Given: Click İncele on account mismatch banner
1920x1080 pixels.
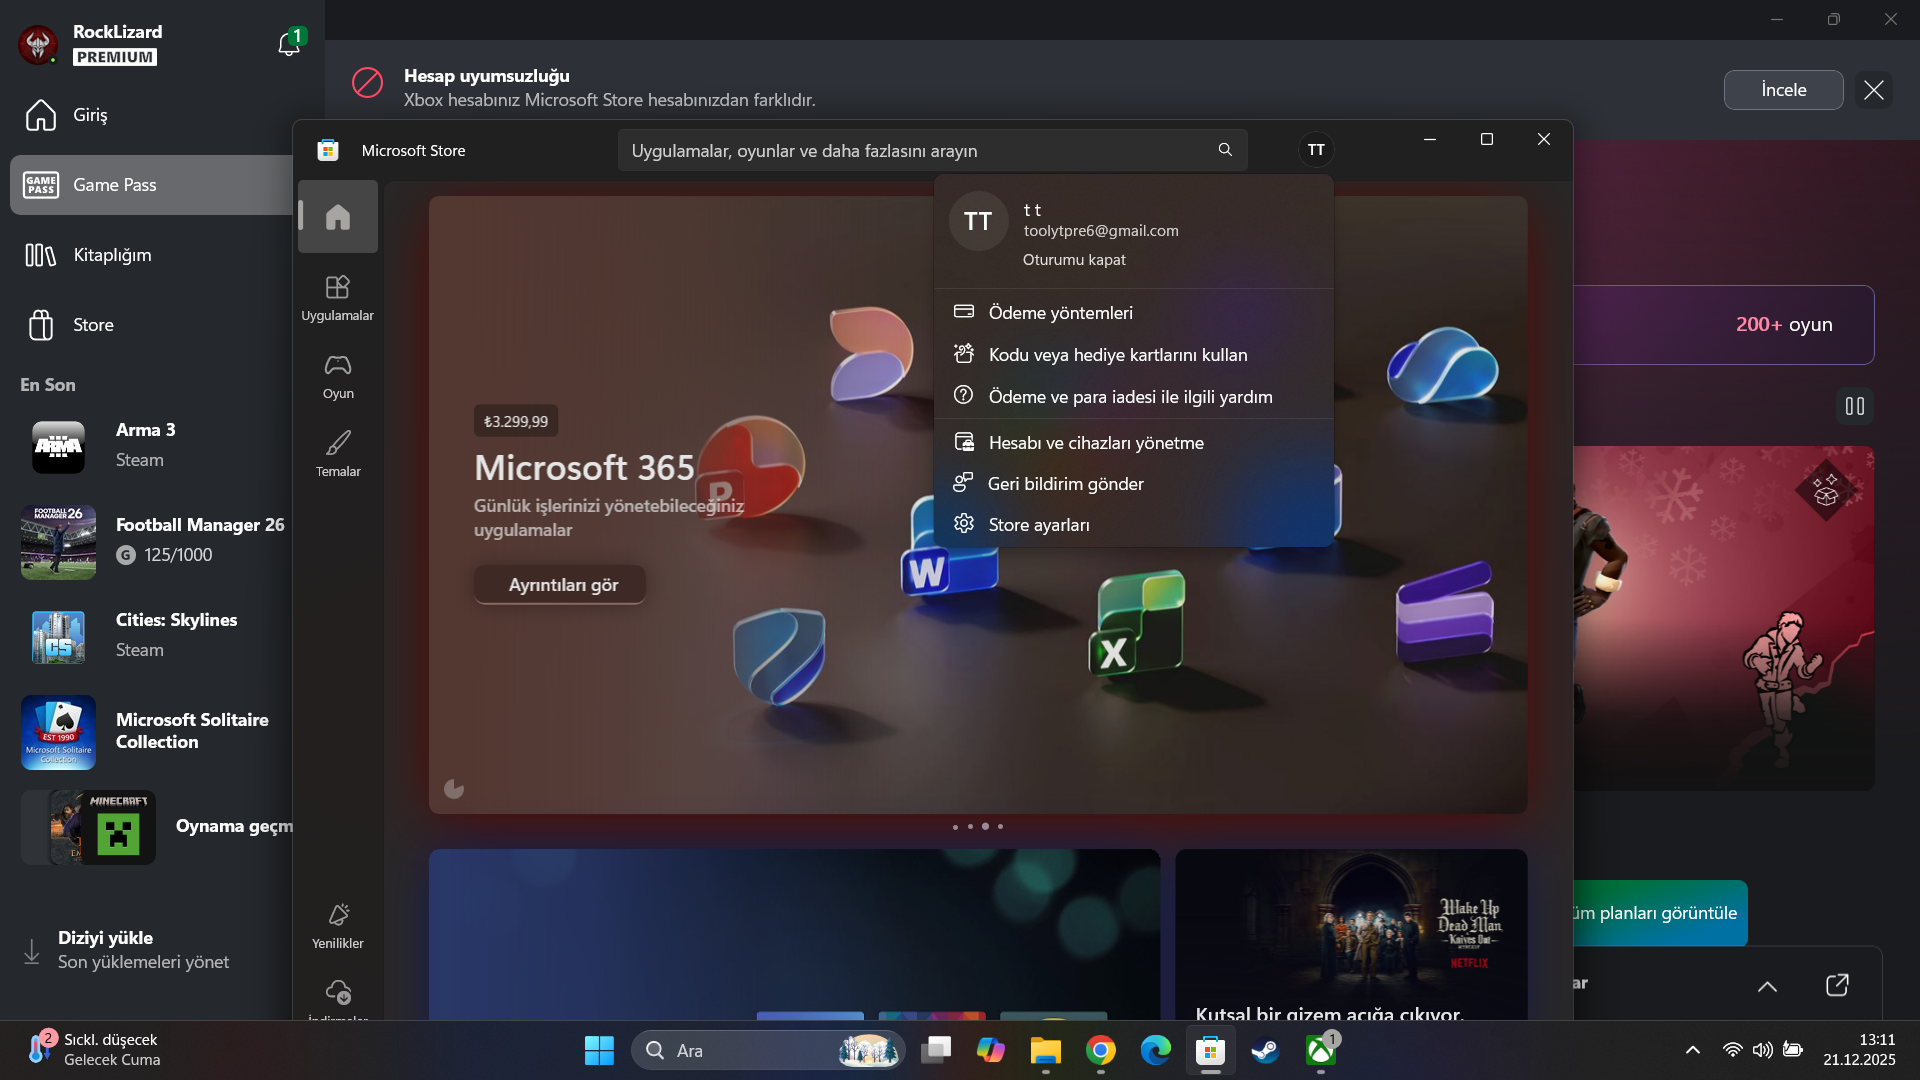Looking at the screenshot, I should click(x=1783, y=90).
